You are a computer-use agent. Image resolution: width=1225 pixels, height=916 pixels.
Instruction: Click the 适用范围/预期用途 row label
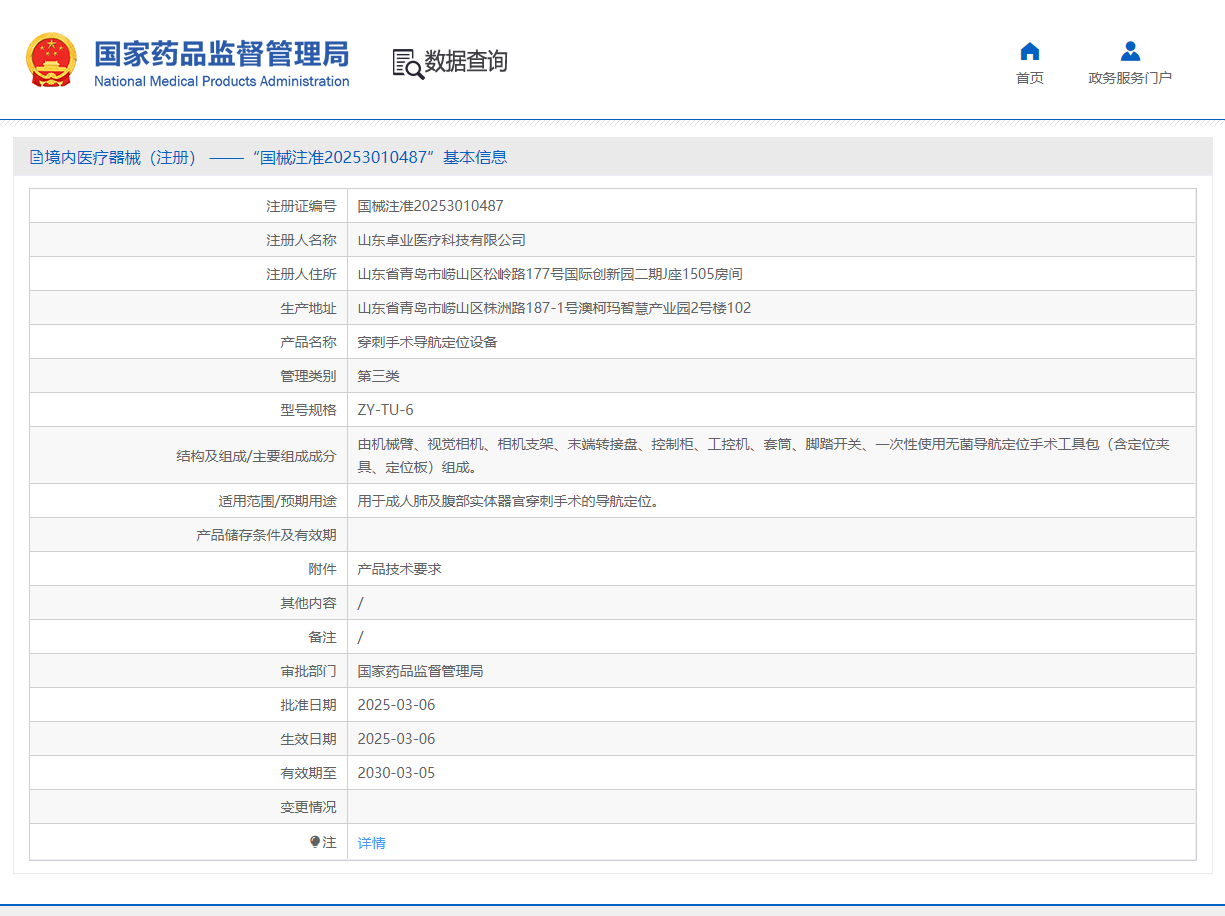277,501
